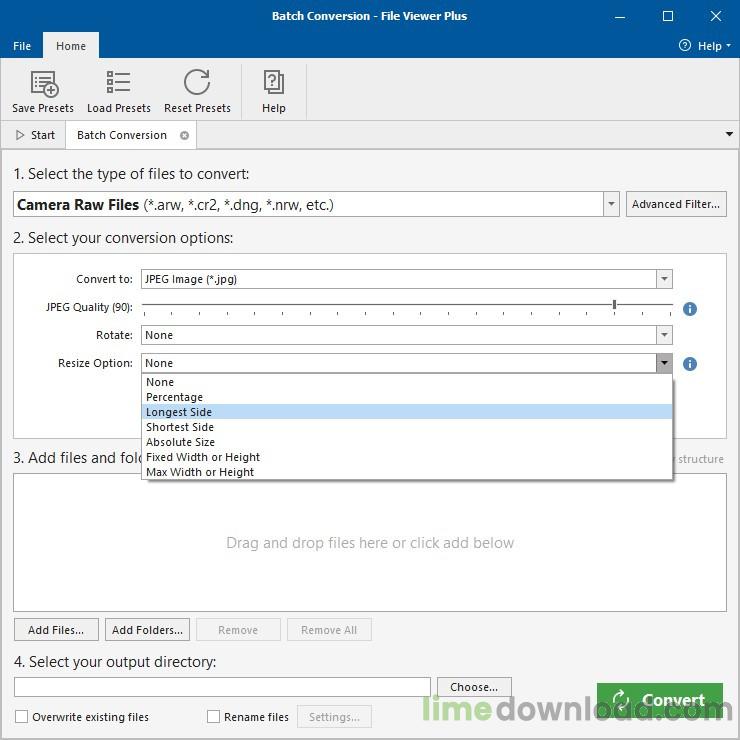Open the Help menu at top right

(x=705, y=46)
